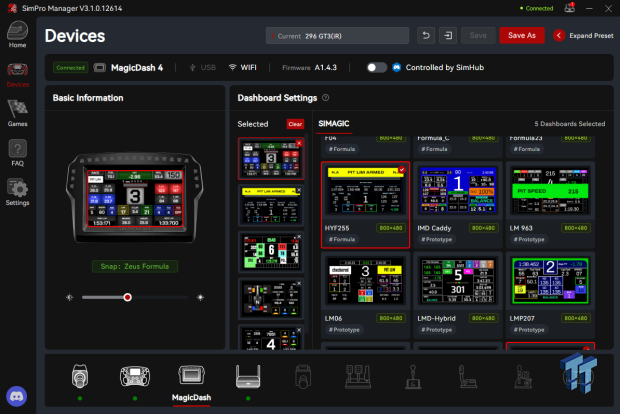This screenshot has height=414, width=620.
Task: Click the screen brightness slider handle
Action: 127,297
